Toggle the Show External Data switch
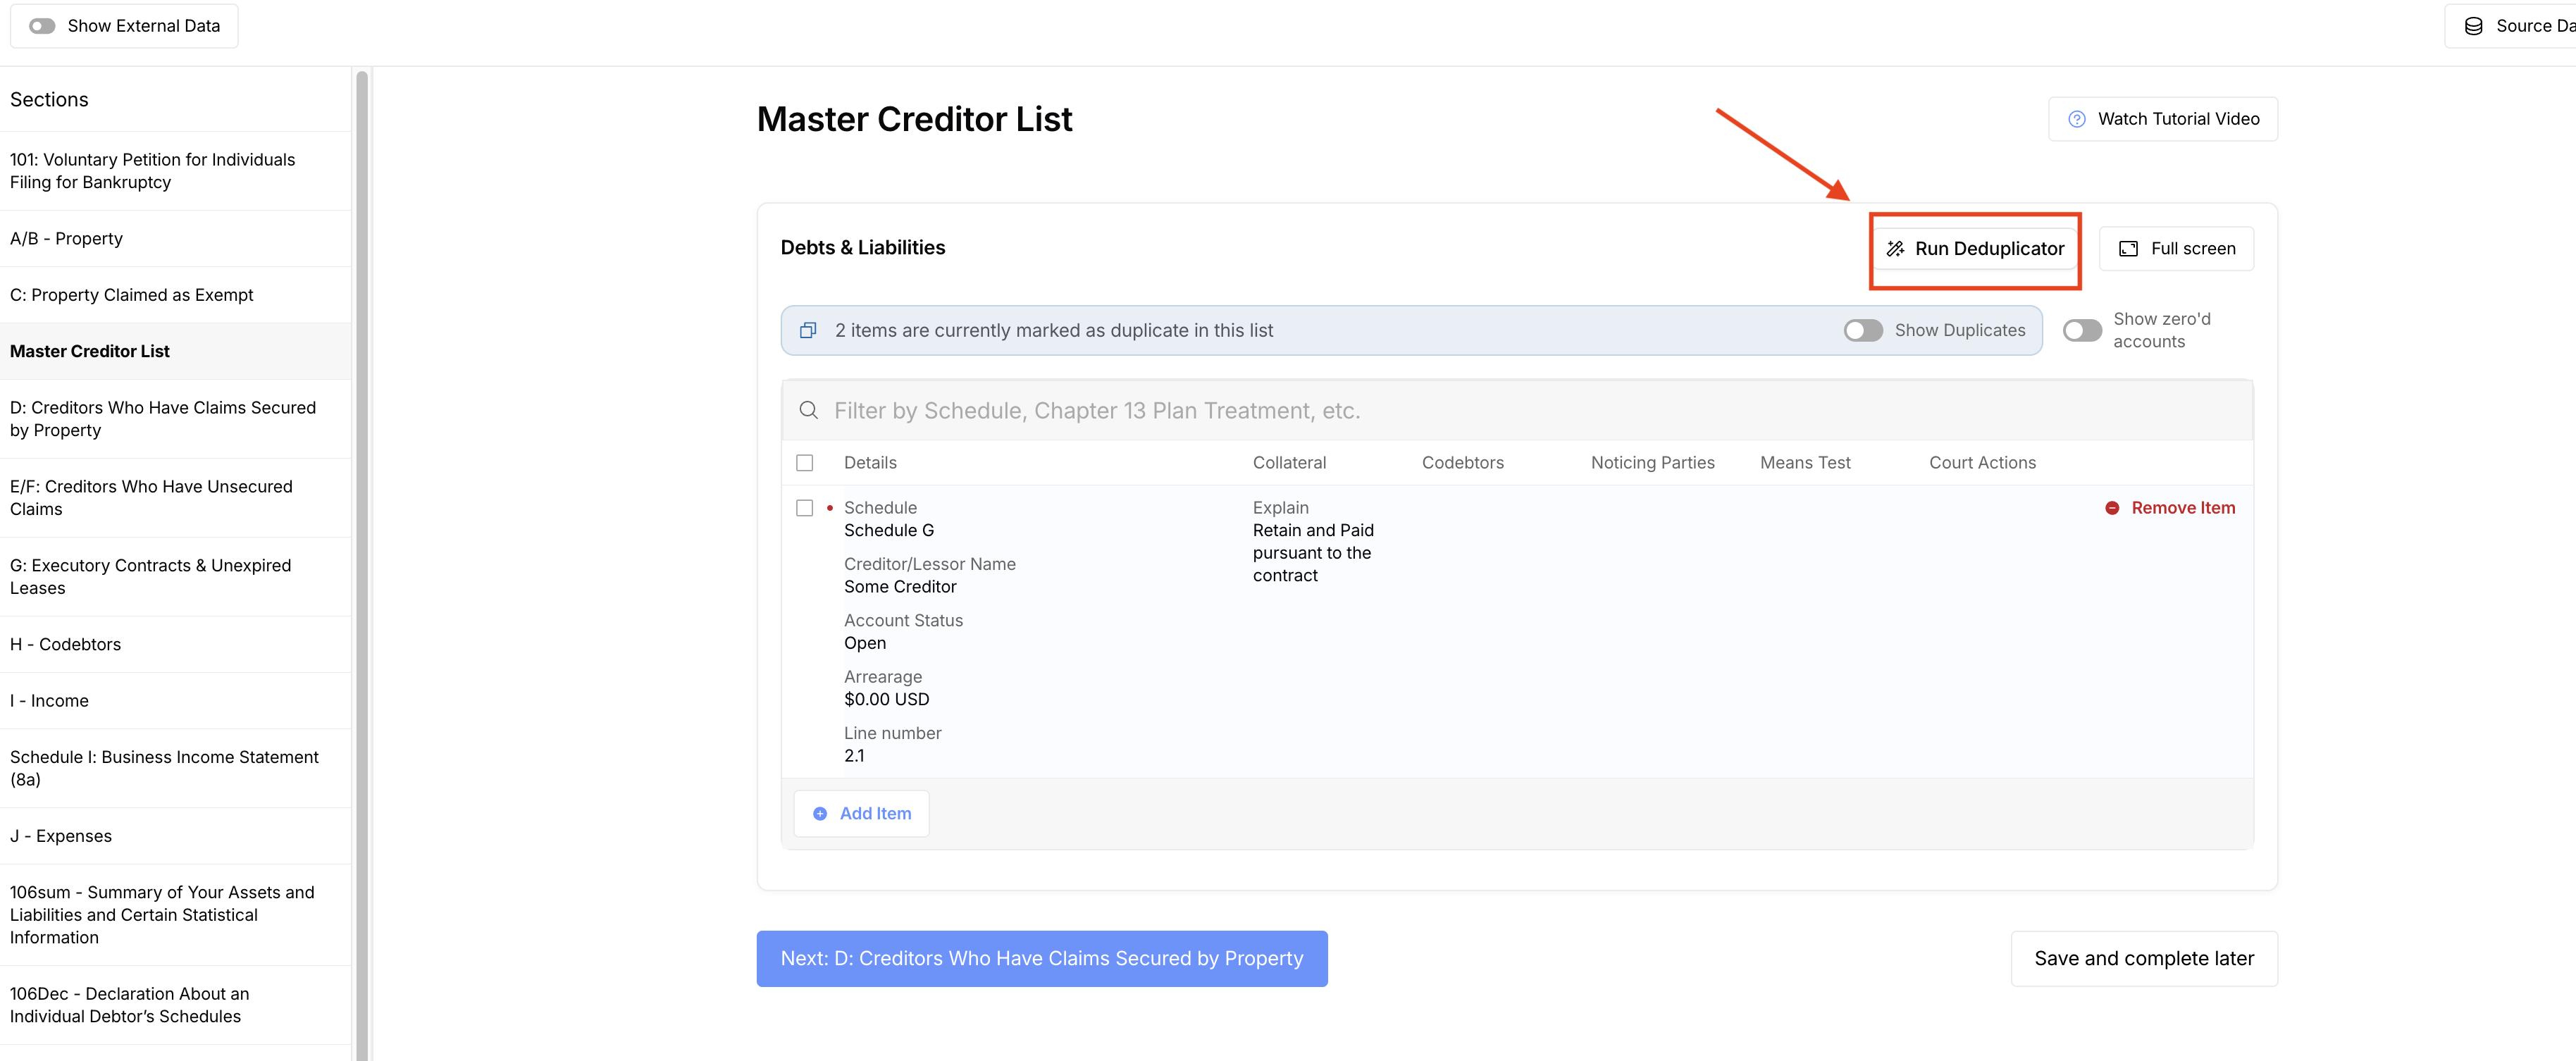This screenshot has height=1061, width=2576. coord(42,26)
